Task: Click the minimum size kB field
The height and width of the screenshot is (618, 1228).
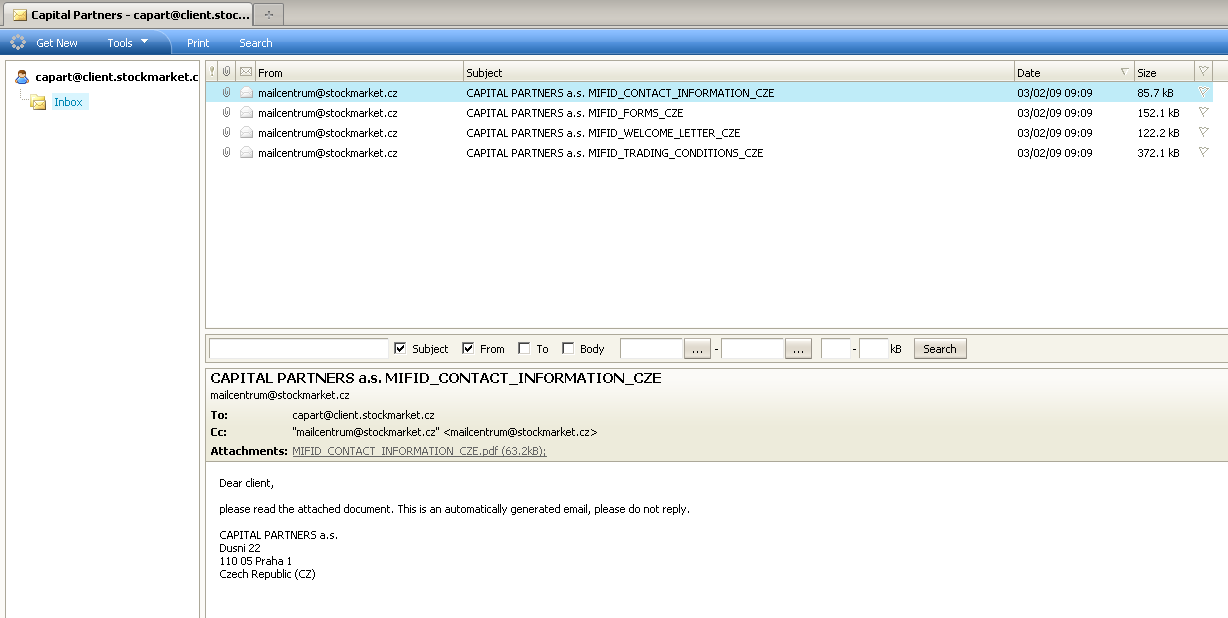Action: (836, 348)
